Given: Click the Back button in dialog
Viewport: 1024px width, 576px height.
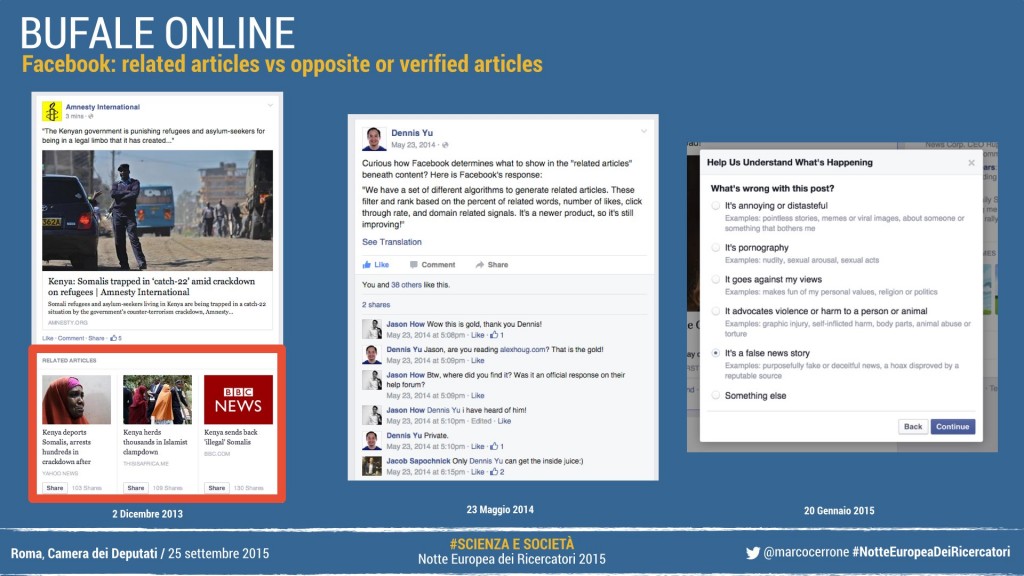Looking at the screenshot, I should pyautogui.click(x=912, y=426).
